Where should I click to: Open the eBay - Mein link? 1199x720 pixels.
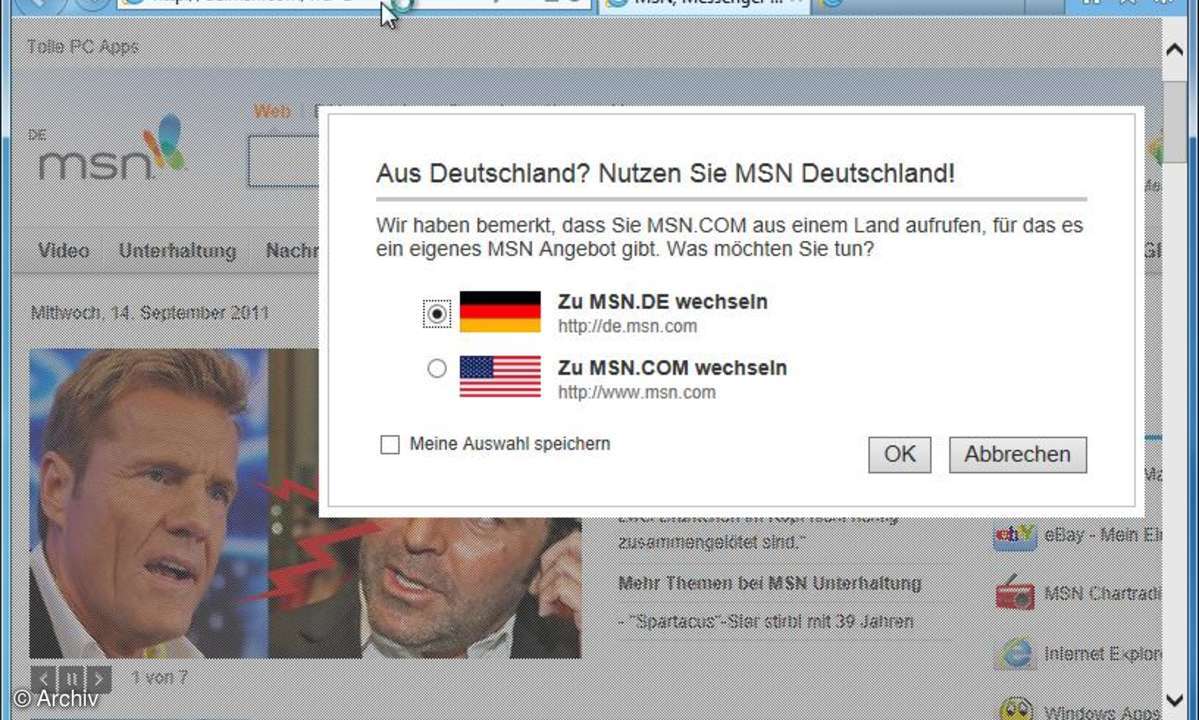point(1103,535)
